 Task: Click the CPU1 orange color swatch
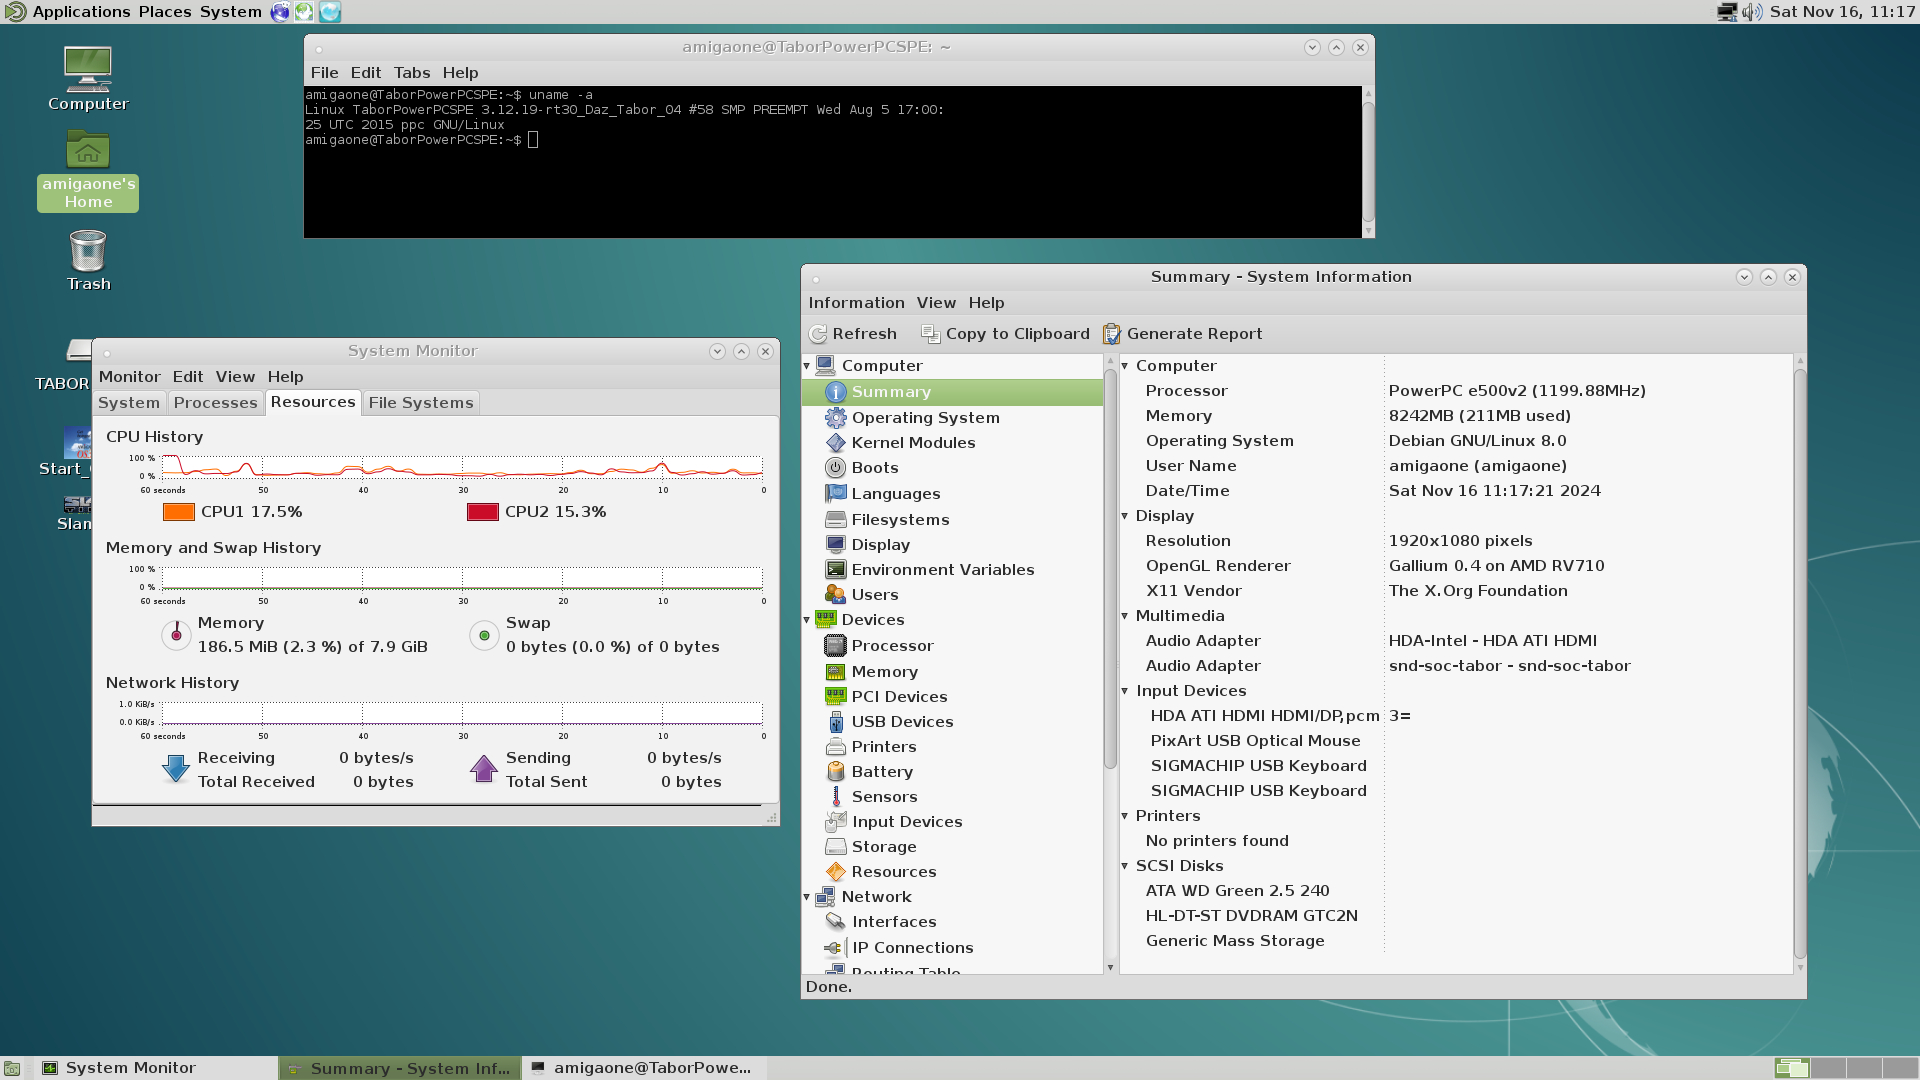tap(178, 512)
